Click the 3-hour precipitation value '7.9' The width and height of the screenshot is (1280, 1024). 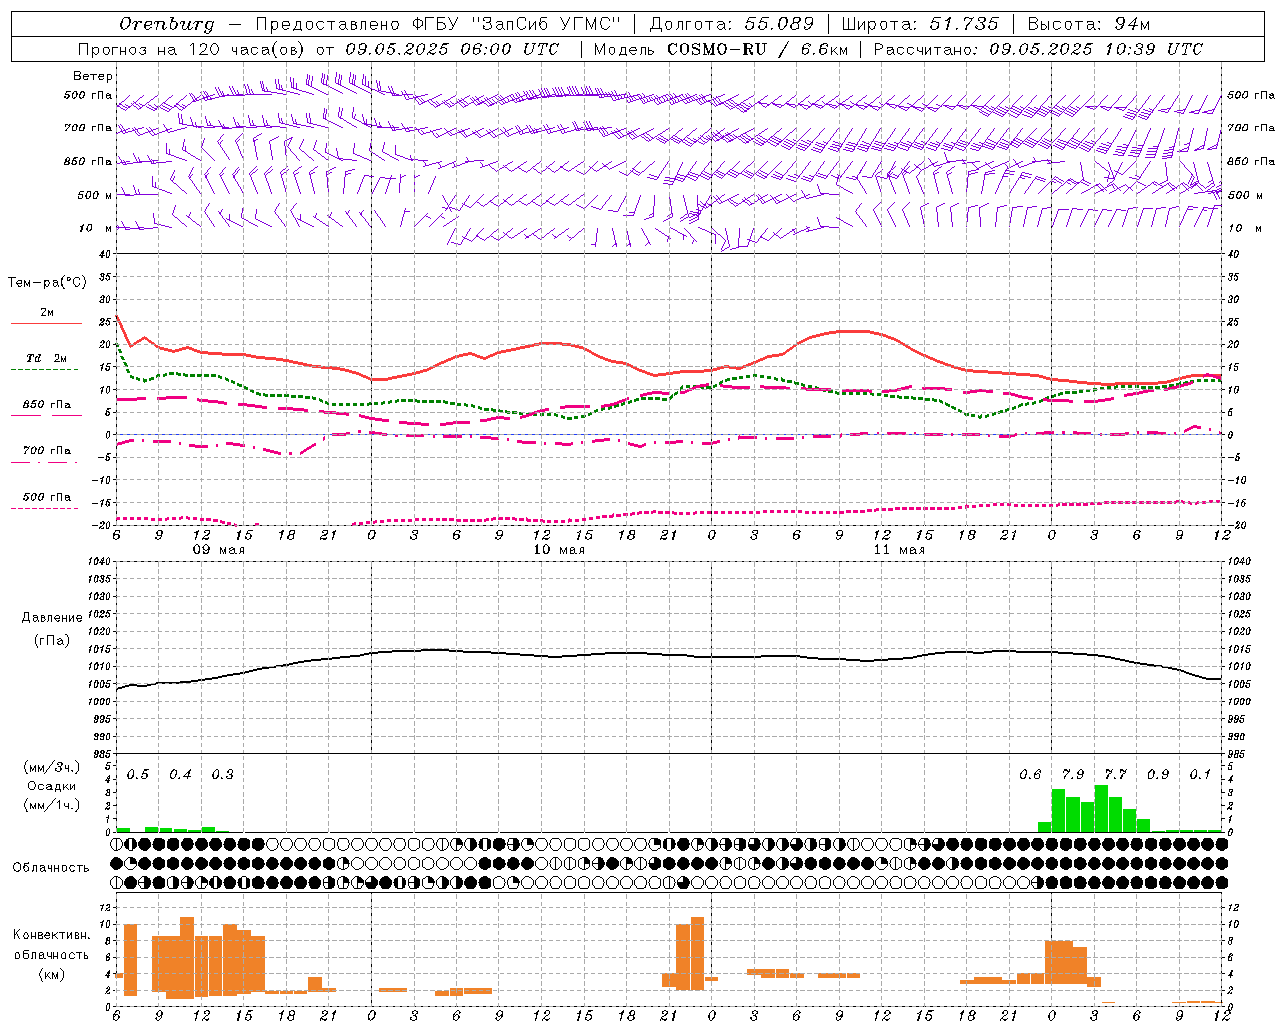[1072, 775]
